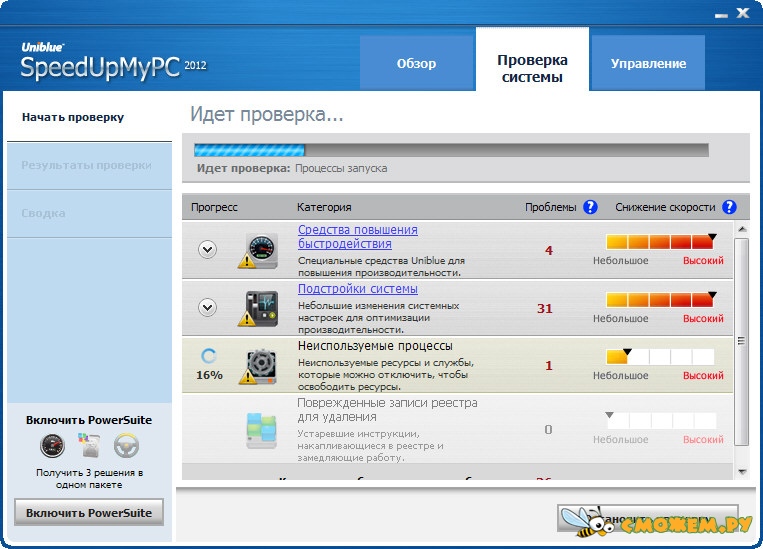
Task: Minimize the SpeedUpMyPC window
Action: click(721, 15)
